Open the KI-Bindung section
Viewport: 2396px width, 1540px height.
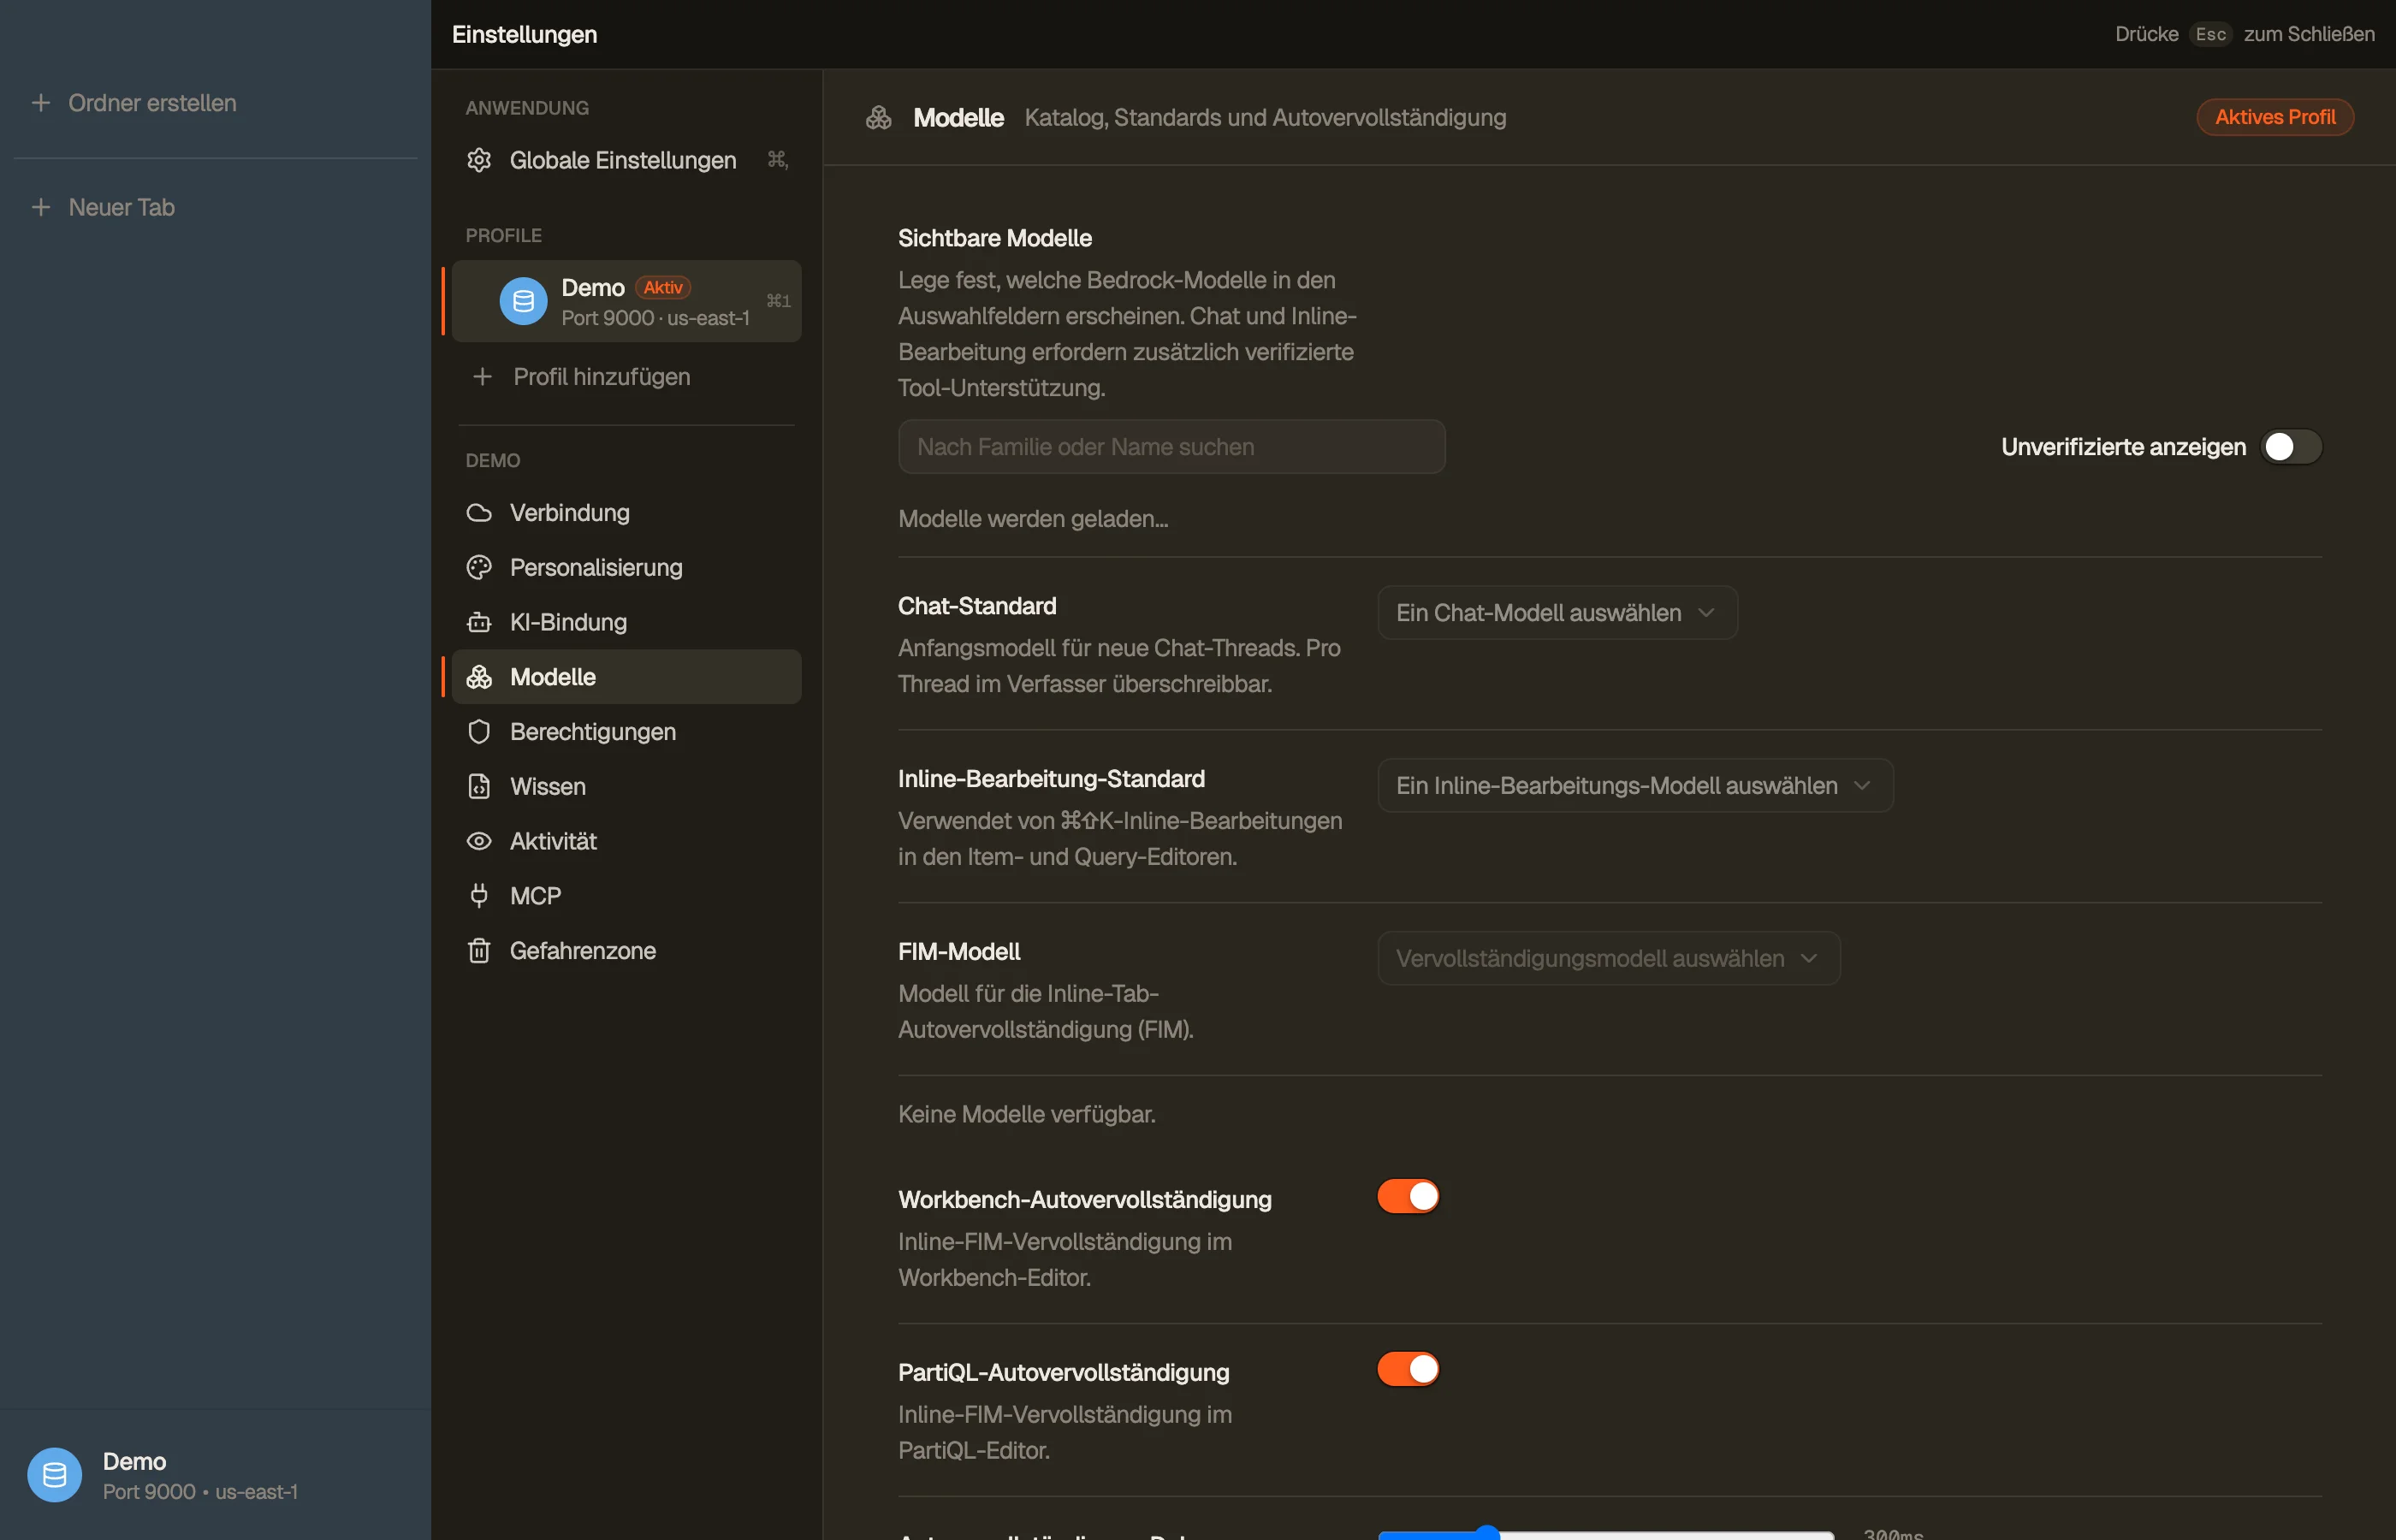(627, 622)
